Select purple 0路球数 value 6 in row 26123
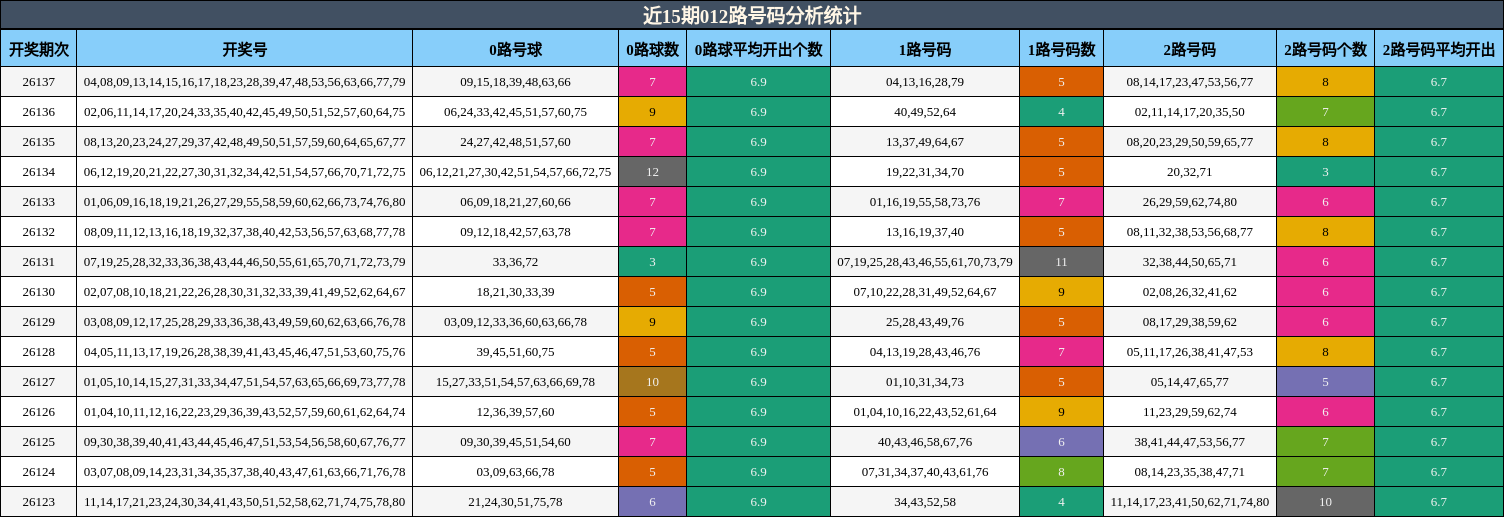Image resolution: width=1504 pixels, height=517 pixels. (x=653, y=502)
